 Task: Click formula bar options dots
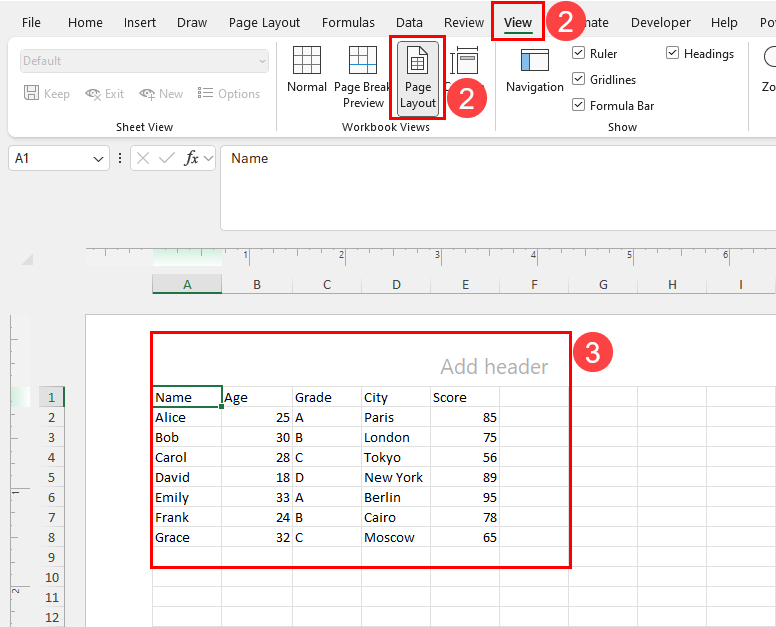(120, 158)
